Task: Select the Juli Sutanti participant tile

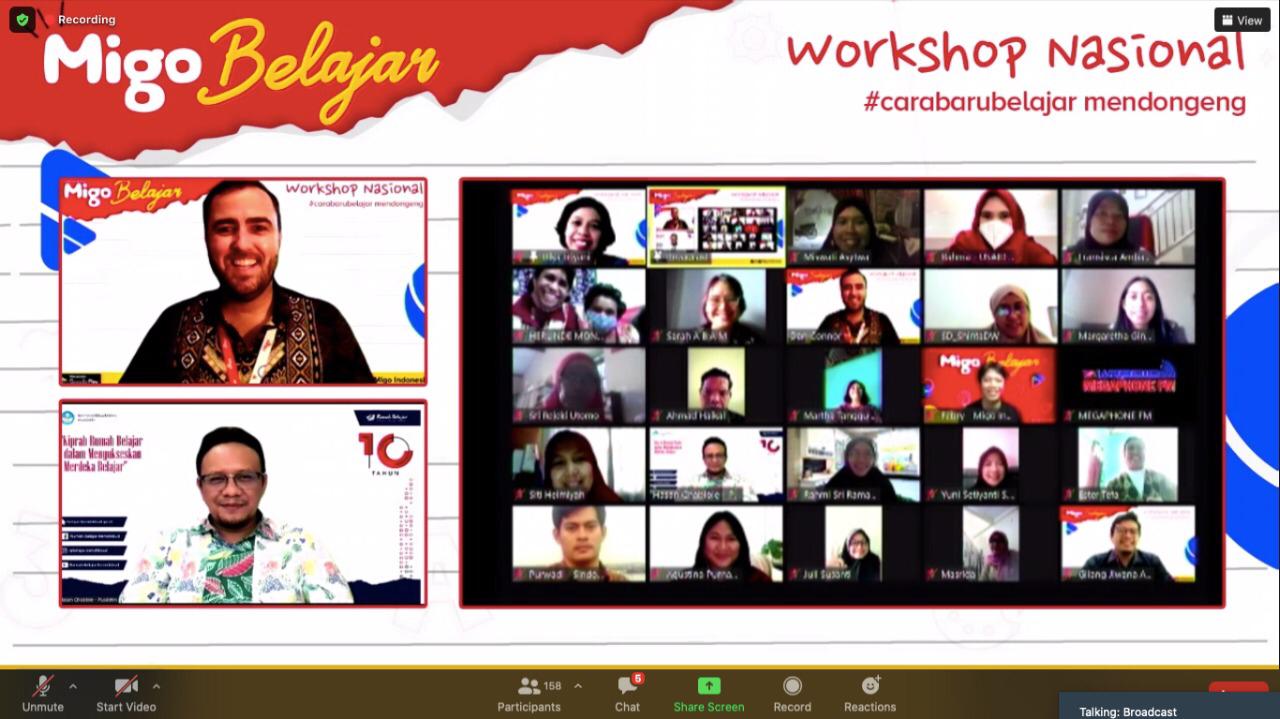Action: point(854,544)
